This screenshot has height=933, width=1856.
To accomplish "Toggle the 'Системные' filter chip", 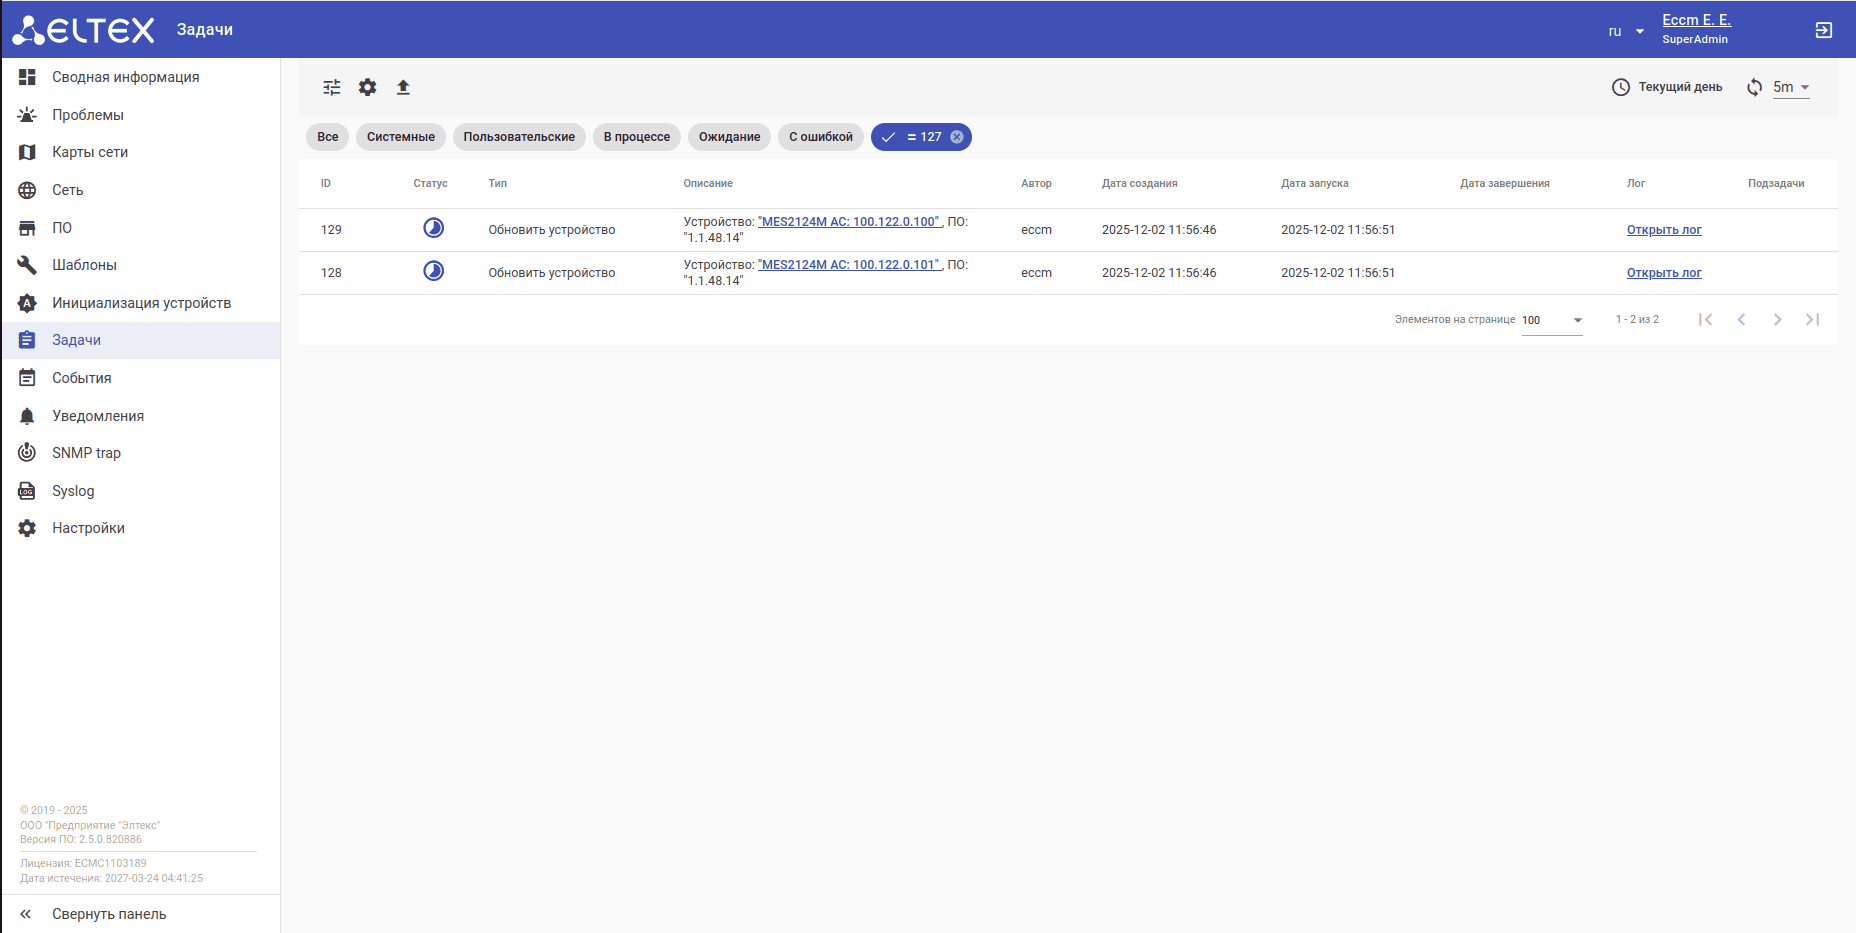I will tap(400, 137).
